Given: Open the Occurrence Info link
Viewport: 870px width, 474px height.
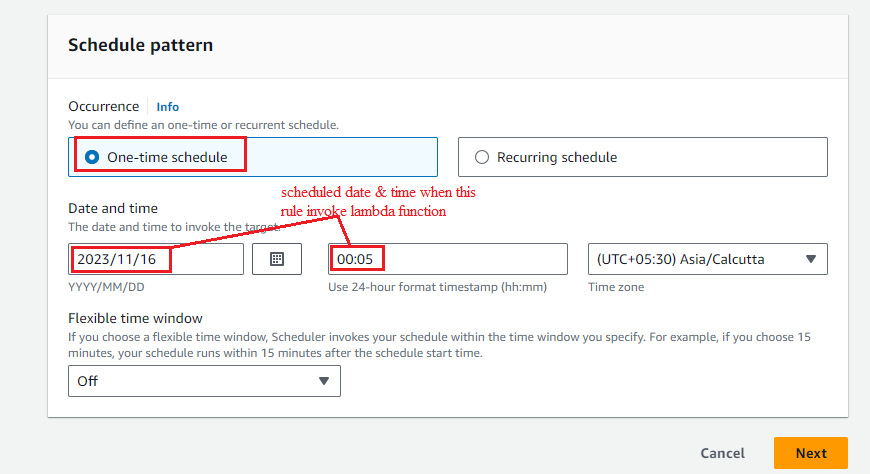Looking at the screenshot, I should [168, 107].
